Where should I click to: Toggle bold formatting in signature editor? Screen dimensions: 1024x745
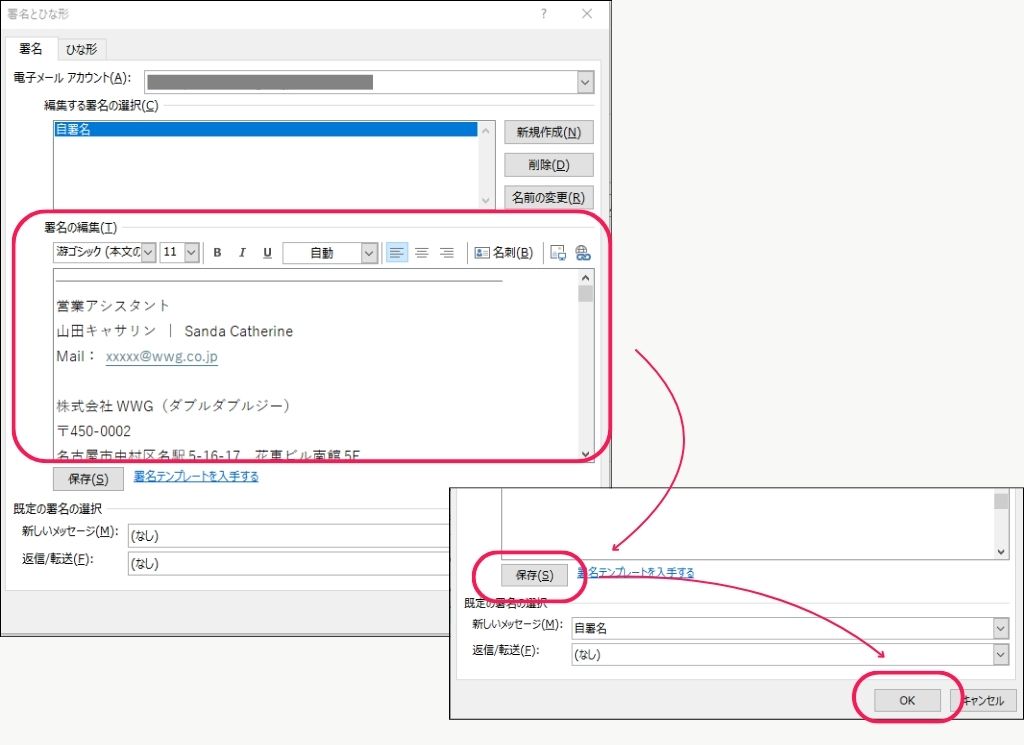(217, 253)
